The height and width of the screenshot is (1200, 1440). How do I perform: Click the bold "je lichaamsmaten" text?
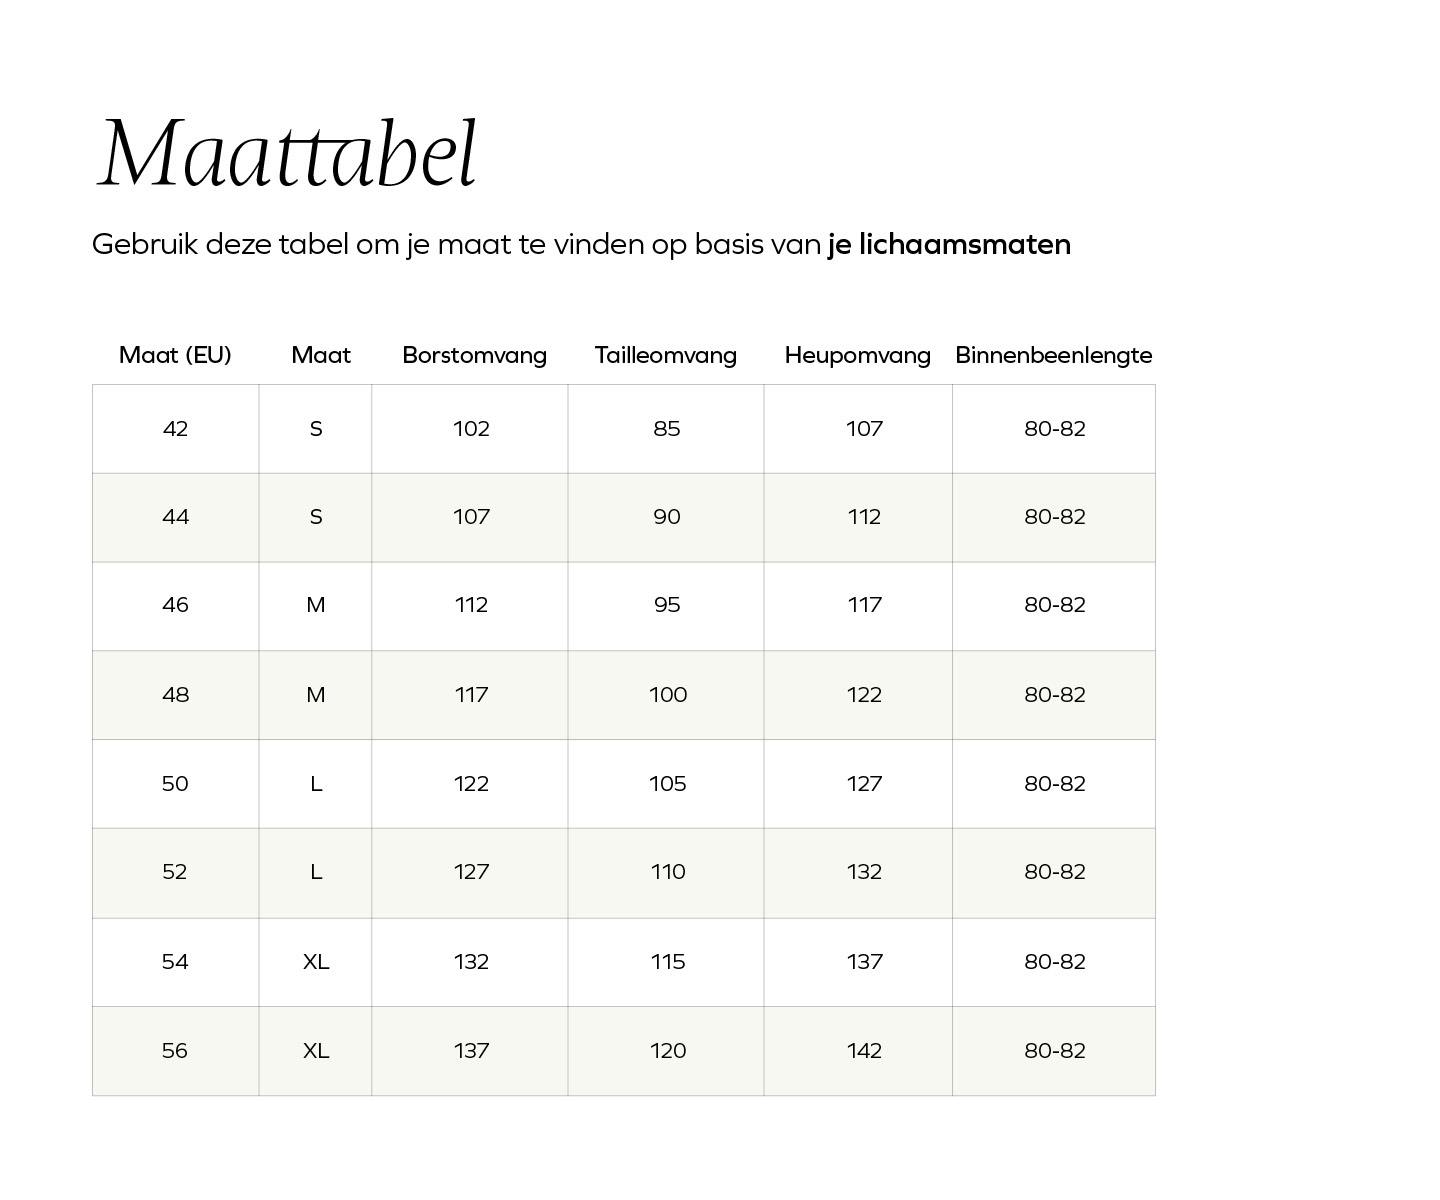tap(949, 245)
